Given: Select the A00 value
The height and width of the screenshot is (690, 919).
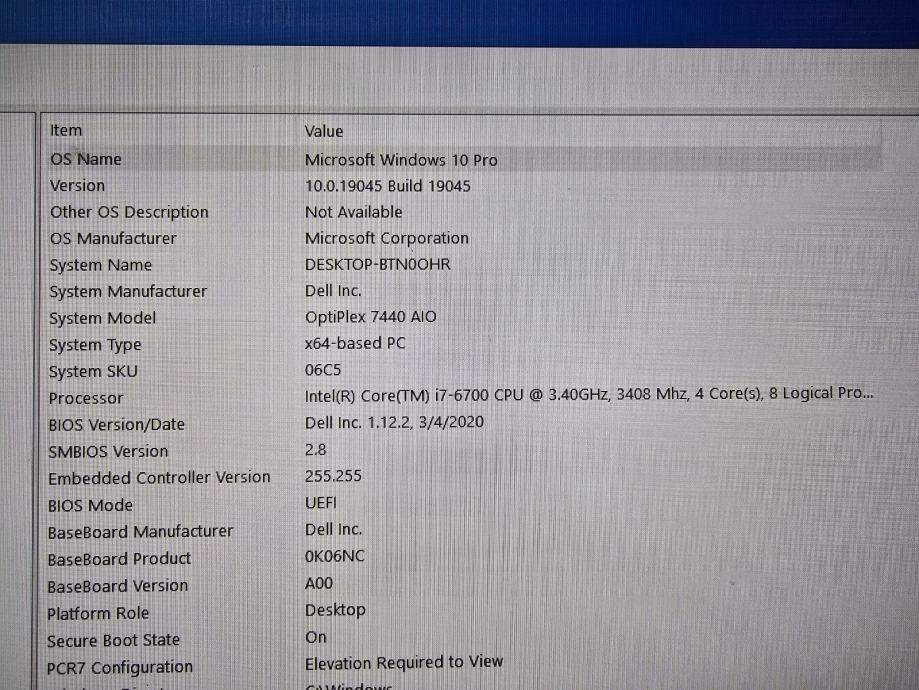Looking at the screenshot, I should 319,583.
